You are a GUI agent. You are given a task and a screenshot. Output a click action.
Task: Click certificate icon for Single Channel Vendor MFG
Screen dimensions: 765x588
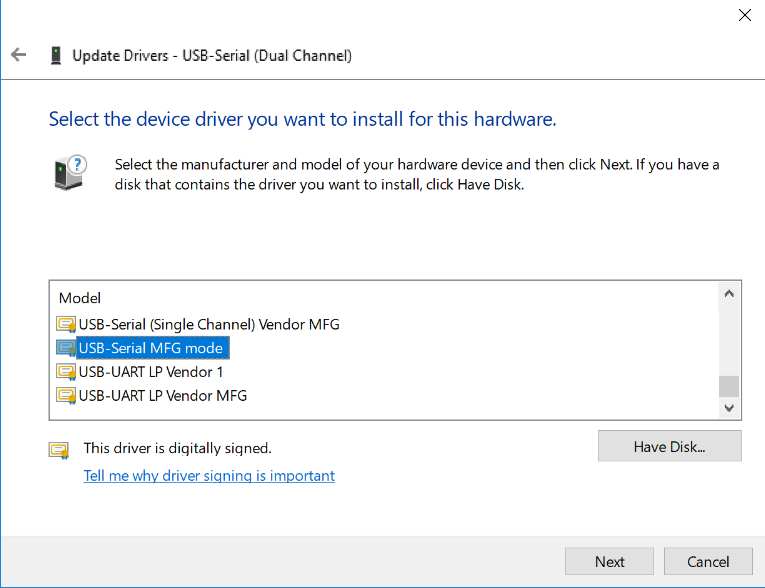66,324
